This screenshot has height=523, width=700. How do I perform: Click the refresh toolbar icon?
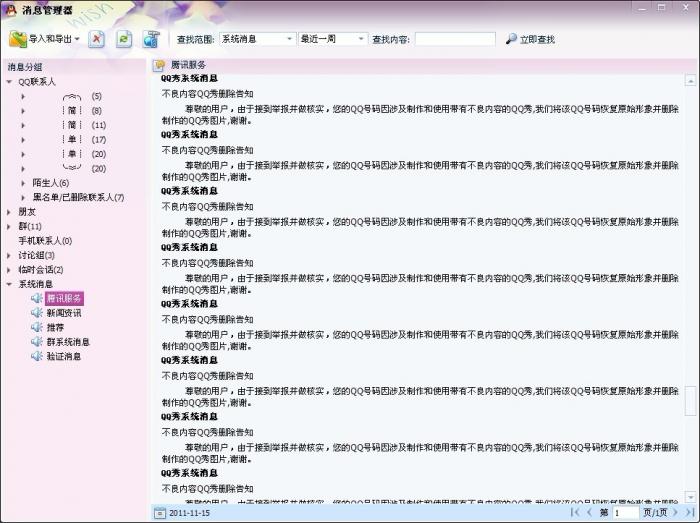pos(124,39)
